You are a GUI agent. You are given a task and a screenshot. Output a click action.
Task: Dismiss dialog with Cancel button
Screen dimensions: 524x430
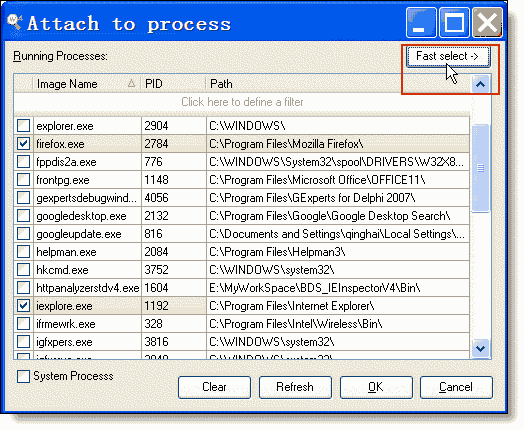coord(456,387)
